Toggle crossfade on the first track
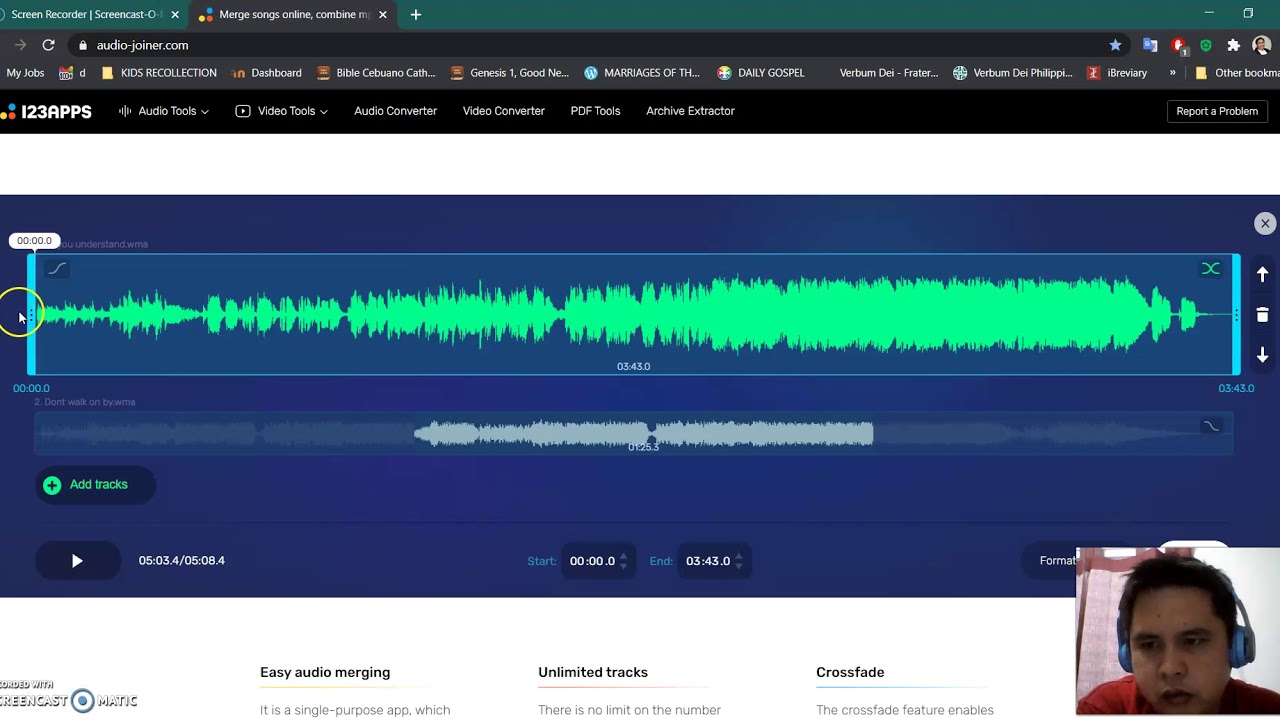1280x720 pixels. tap(1210, 268)
